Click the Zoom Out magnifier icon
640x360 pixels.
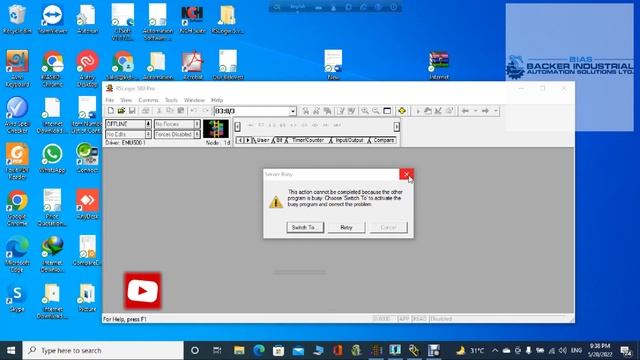click(x=376, y=111)
